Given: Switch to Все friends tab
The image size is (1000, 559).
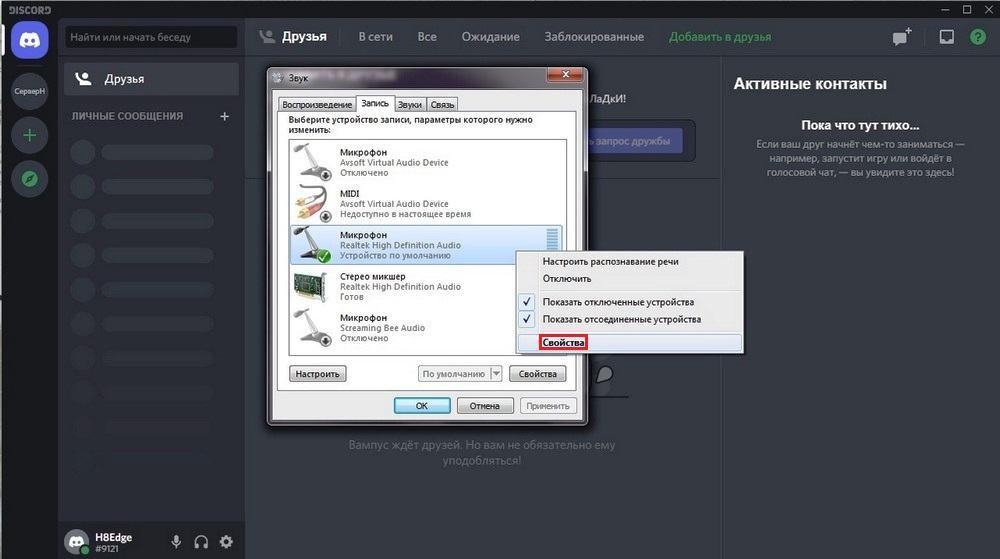Looking at the screenshot, I should point(427,37).
